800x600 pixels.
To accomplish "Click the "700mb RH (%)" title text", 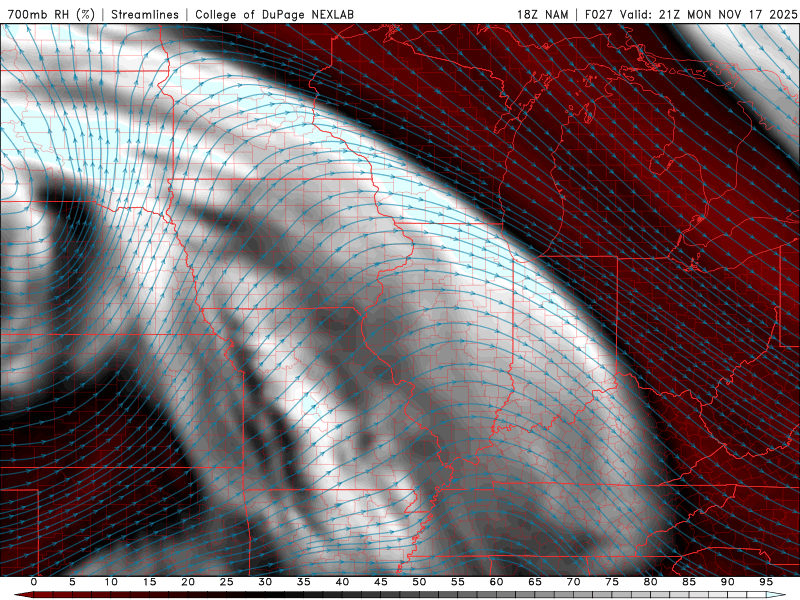I will pos(51,14).
